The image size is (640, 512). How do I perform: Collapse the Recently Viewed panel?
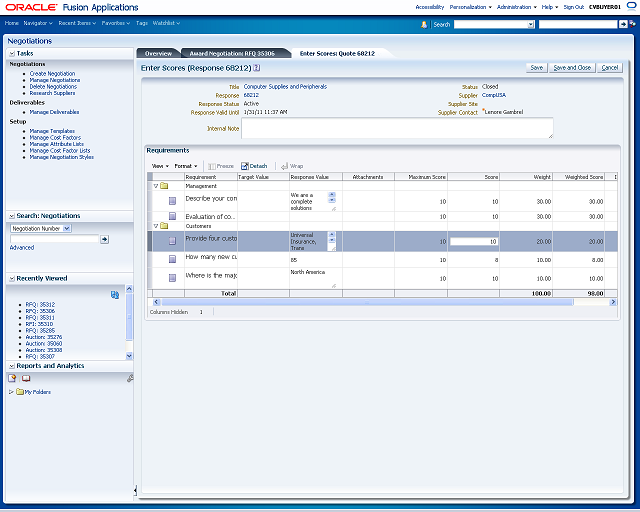pyautogui.click(x=12, y=278)
